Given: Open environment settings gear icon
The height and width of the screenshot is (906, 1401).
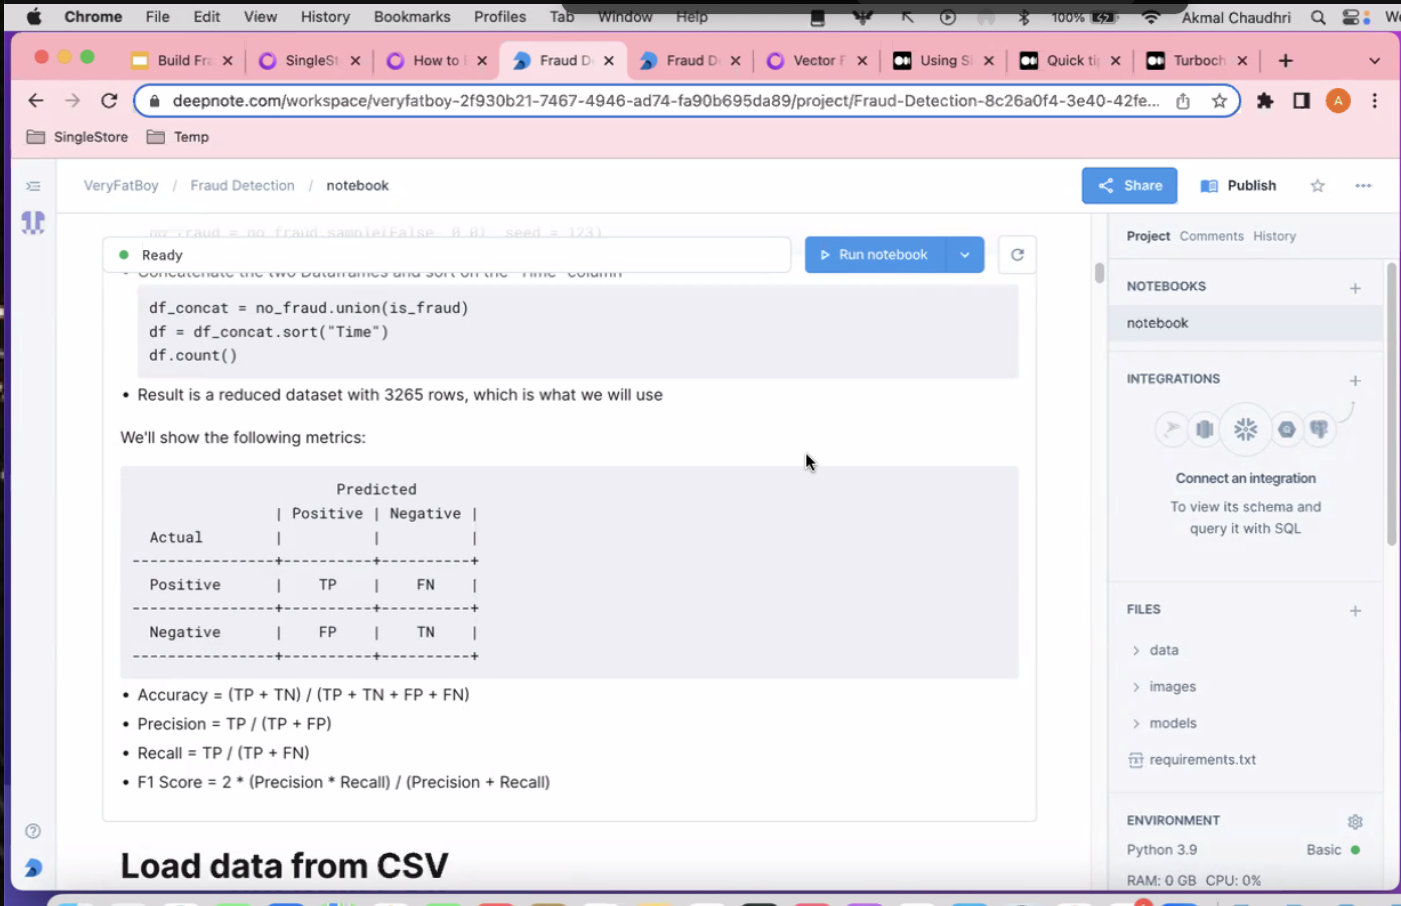Looking at the screenshot, I should pos(1355,821).
